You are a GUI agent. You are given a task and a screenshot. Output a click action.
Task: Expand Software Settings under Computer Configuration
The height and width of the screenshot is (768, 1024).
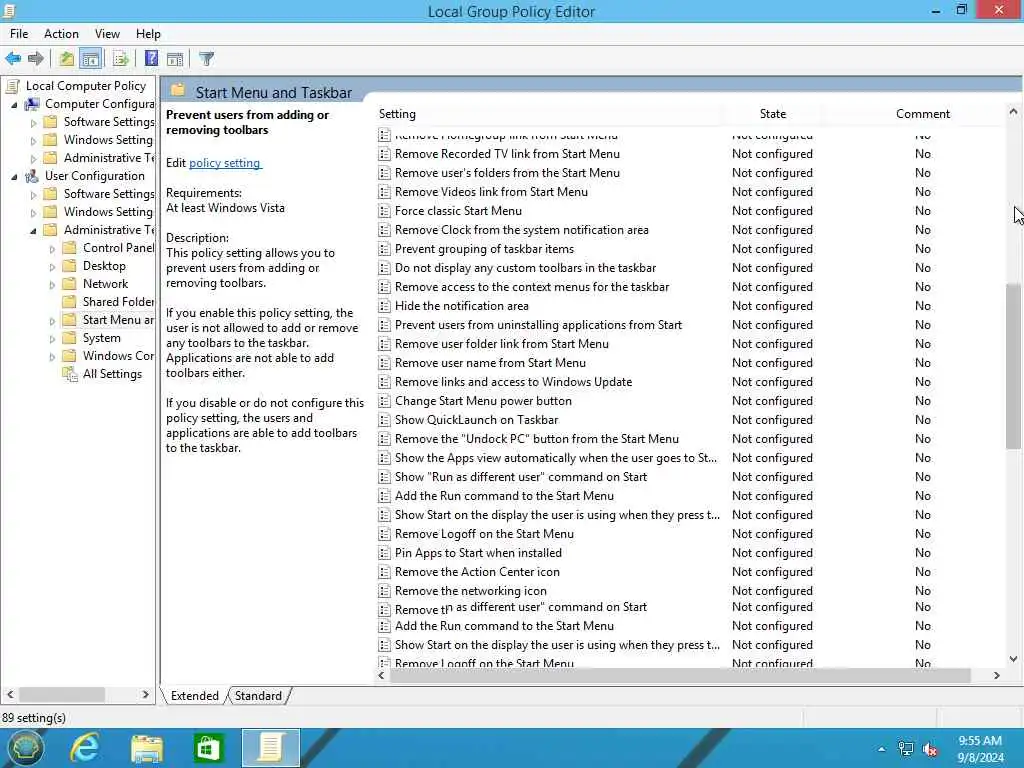pos(33,122)
